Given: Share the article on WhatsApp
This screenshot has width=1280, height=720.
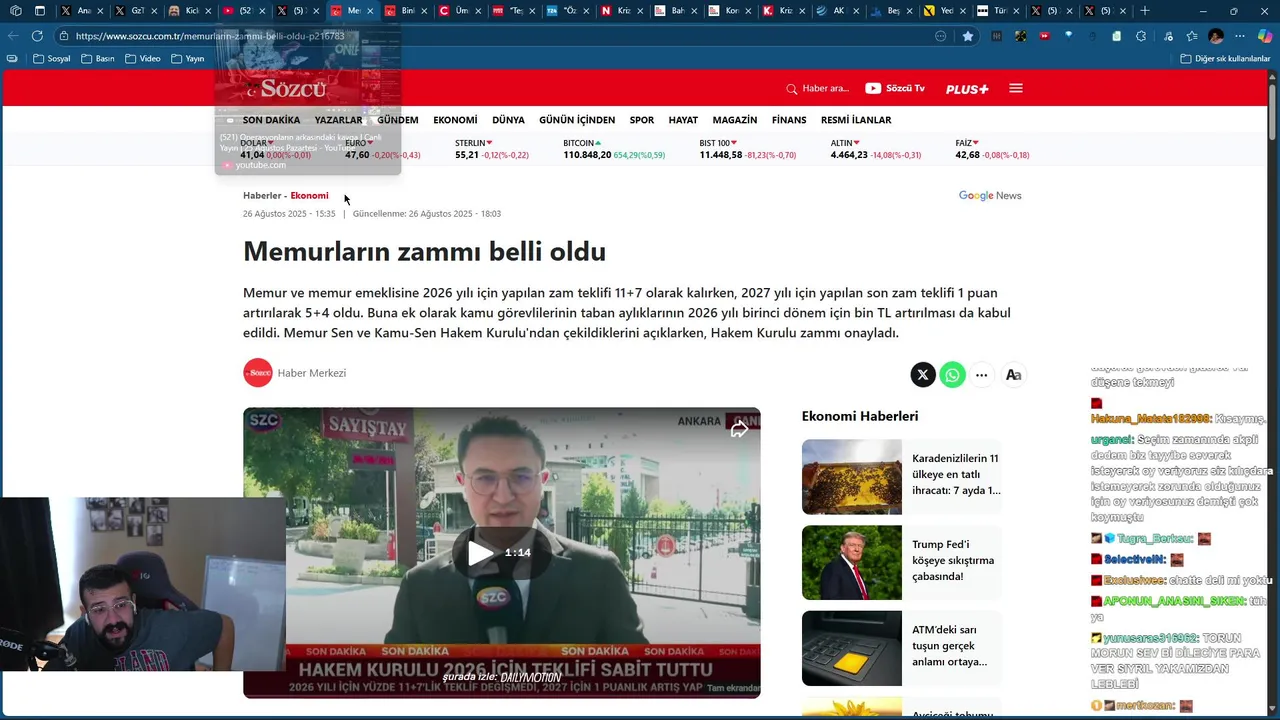Looking at the screenshot, I should click(x=953, y=375).
